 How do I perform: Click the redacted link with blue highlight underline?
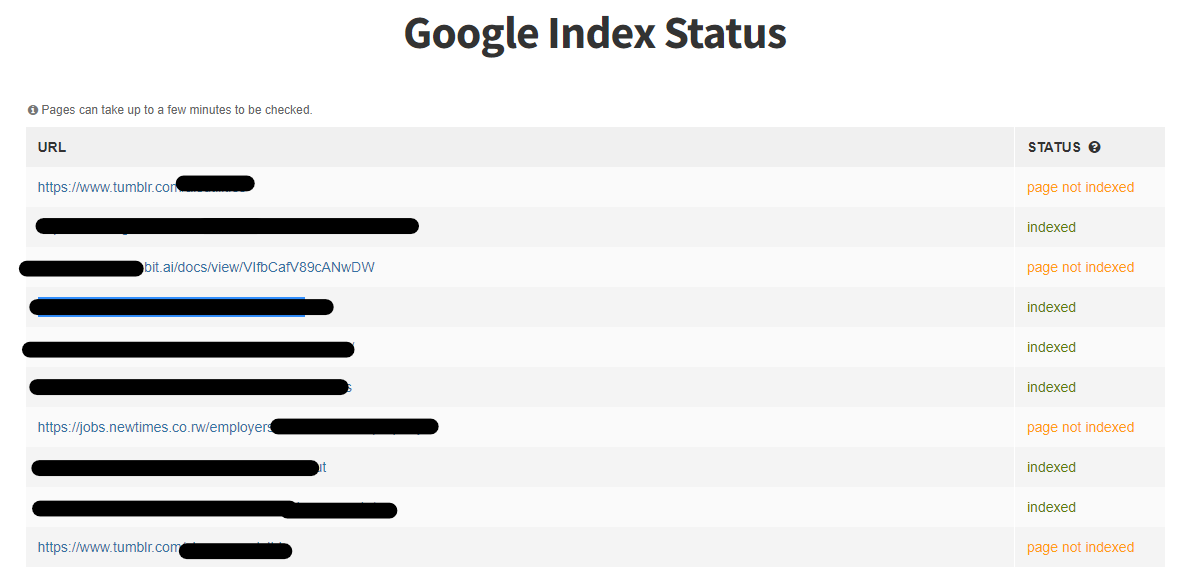(181, 307)
